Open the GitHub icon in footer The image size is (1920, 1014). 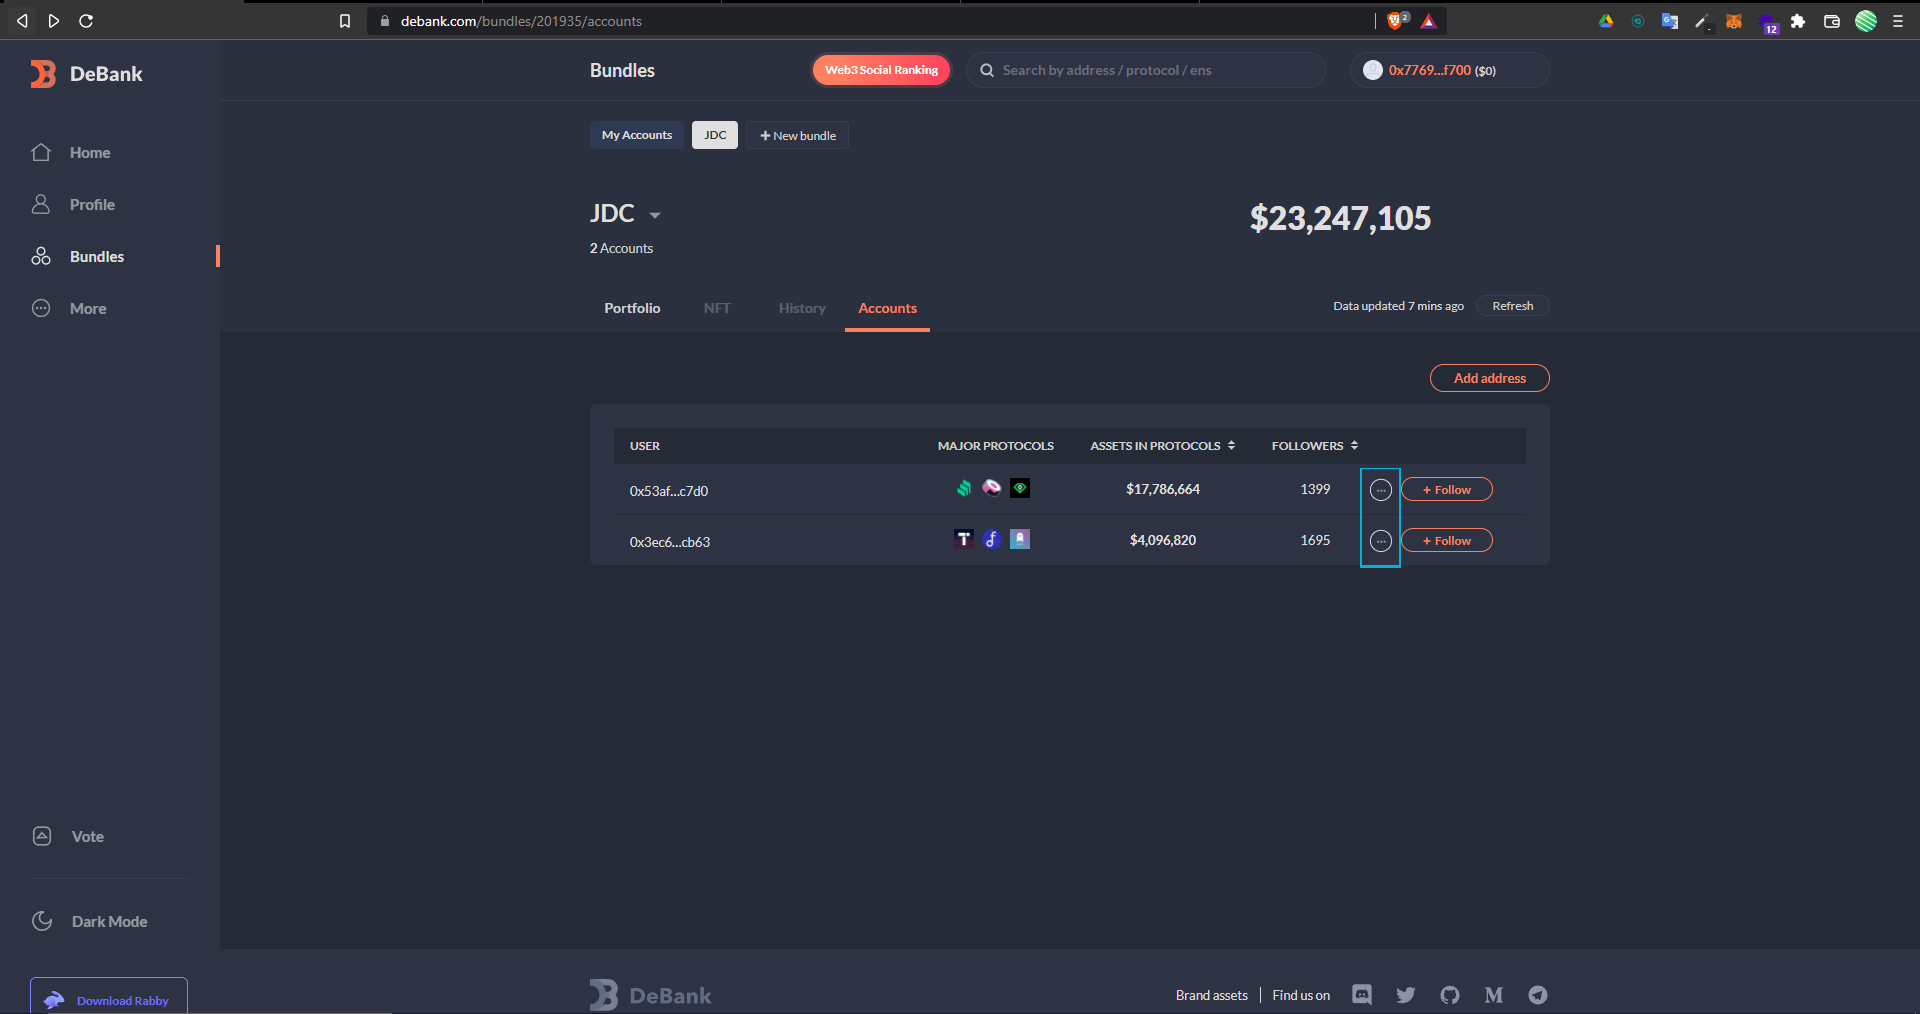tap(1450, 995)
